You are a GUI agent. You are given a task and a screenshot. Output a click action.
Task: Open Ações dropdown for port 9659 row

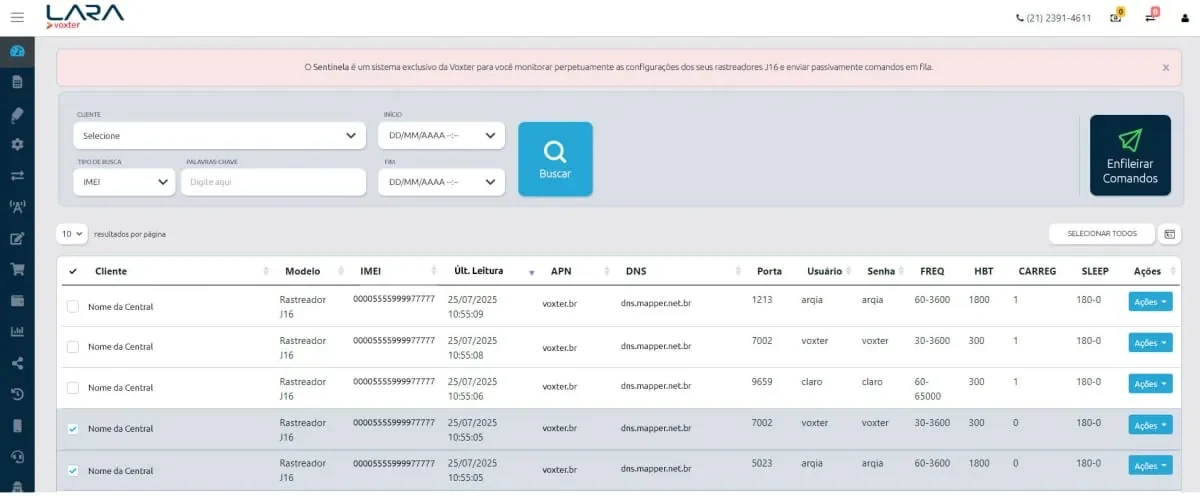click(1150, 384)
